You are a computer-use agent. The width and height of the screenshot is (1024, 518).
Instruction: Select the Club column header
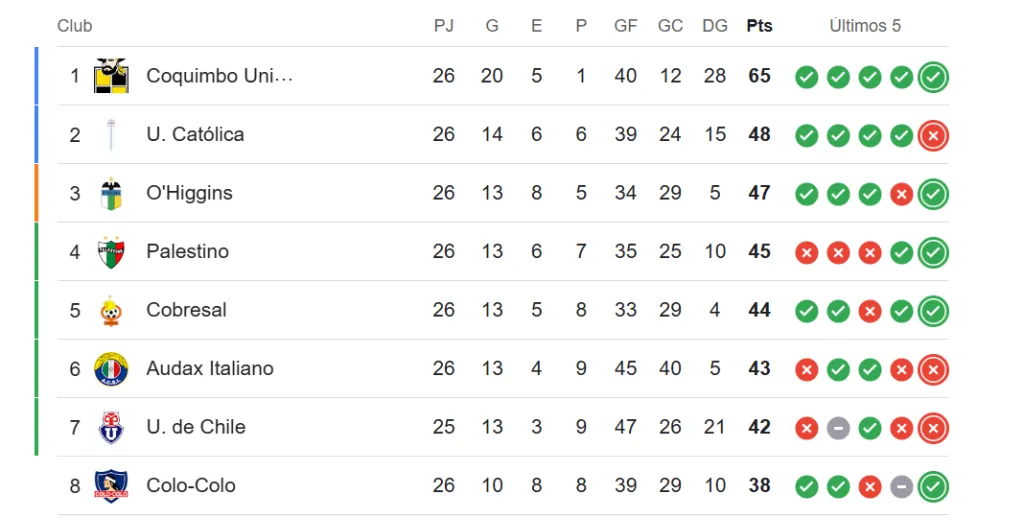(75, 26)
